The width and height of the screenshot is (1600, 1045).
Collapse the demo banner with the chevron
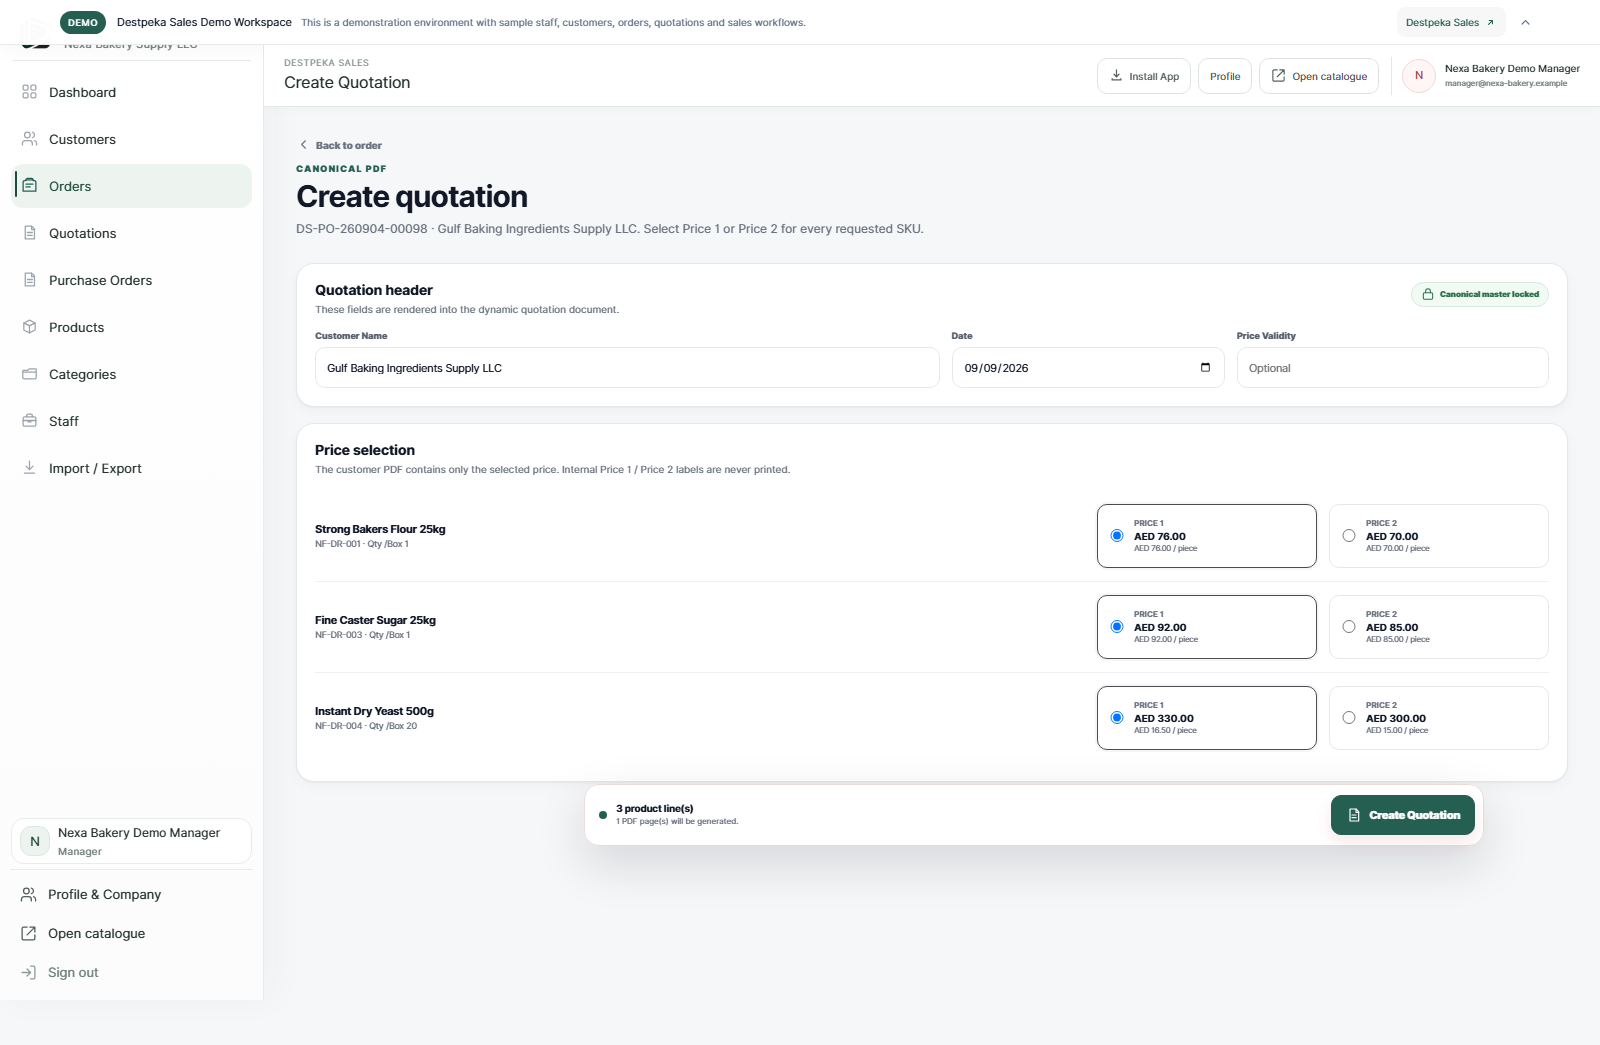click(1525, 22)
